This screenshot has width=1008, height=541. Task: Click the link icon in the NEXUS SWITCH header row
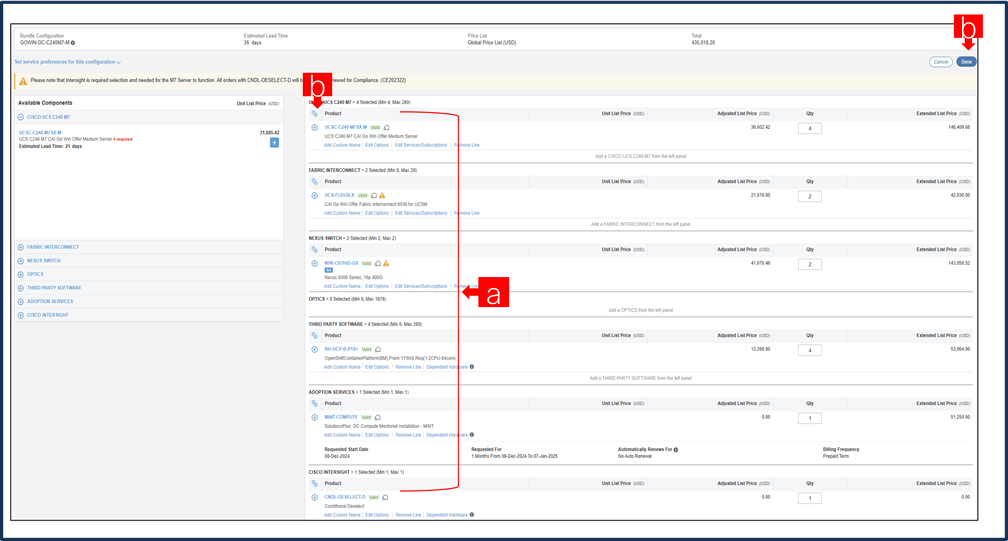[314, 249]
